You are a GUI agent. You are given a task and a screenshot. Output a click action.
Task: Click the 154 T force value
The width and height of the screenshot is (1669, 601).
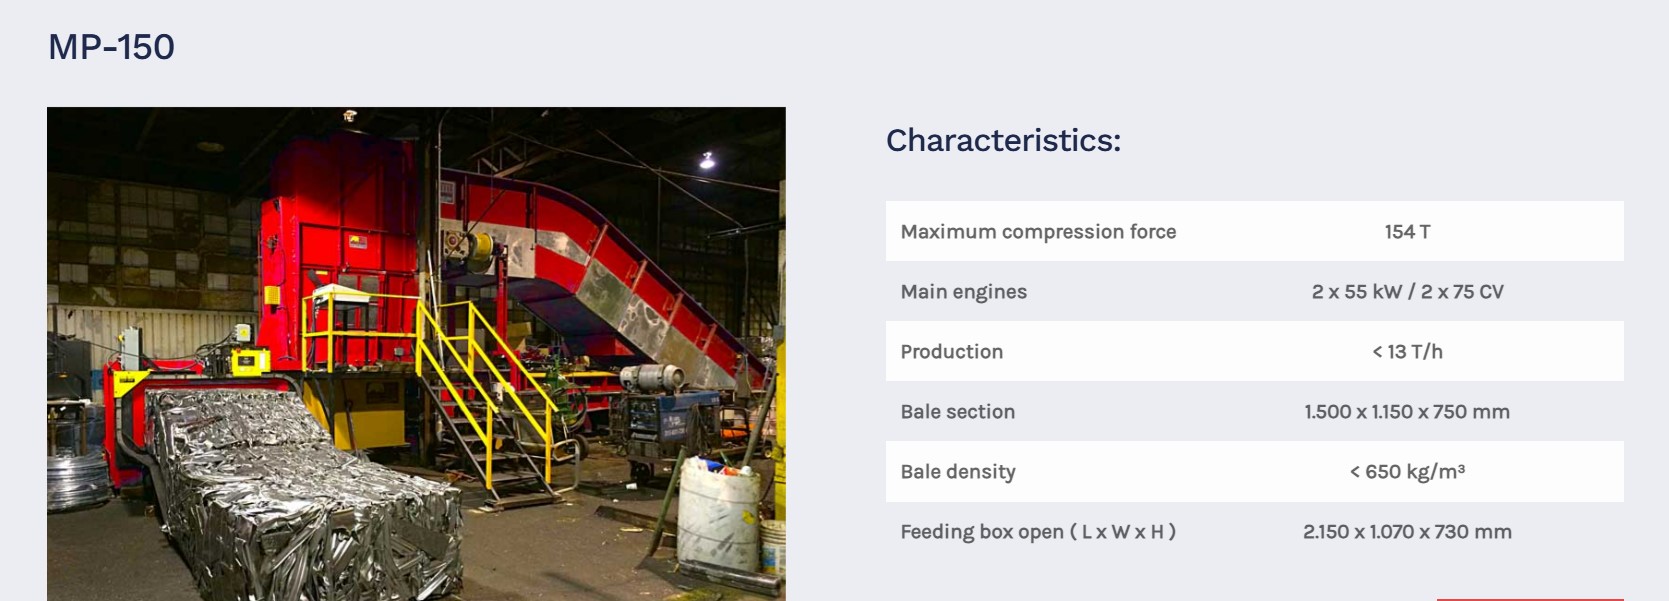[x=1407, y=232]
